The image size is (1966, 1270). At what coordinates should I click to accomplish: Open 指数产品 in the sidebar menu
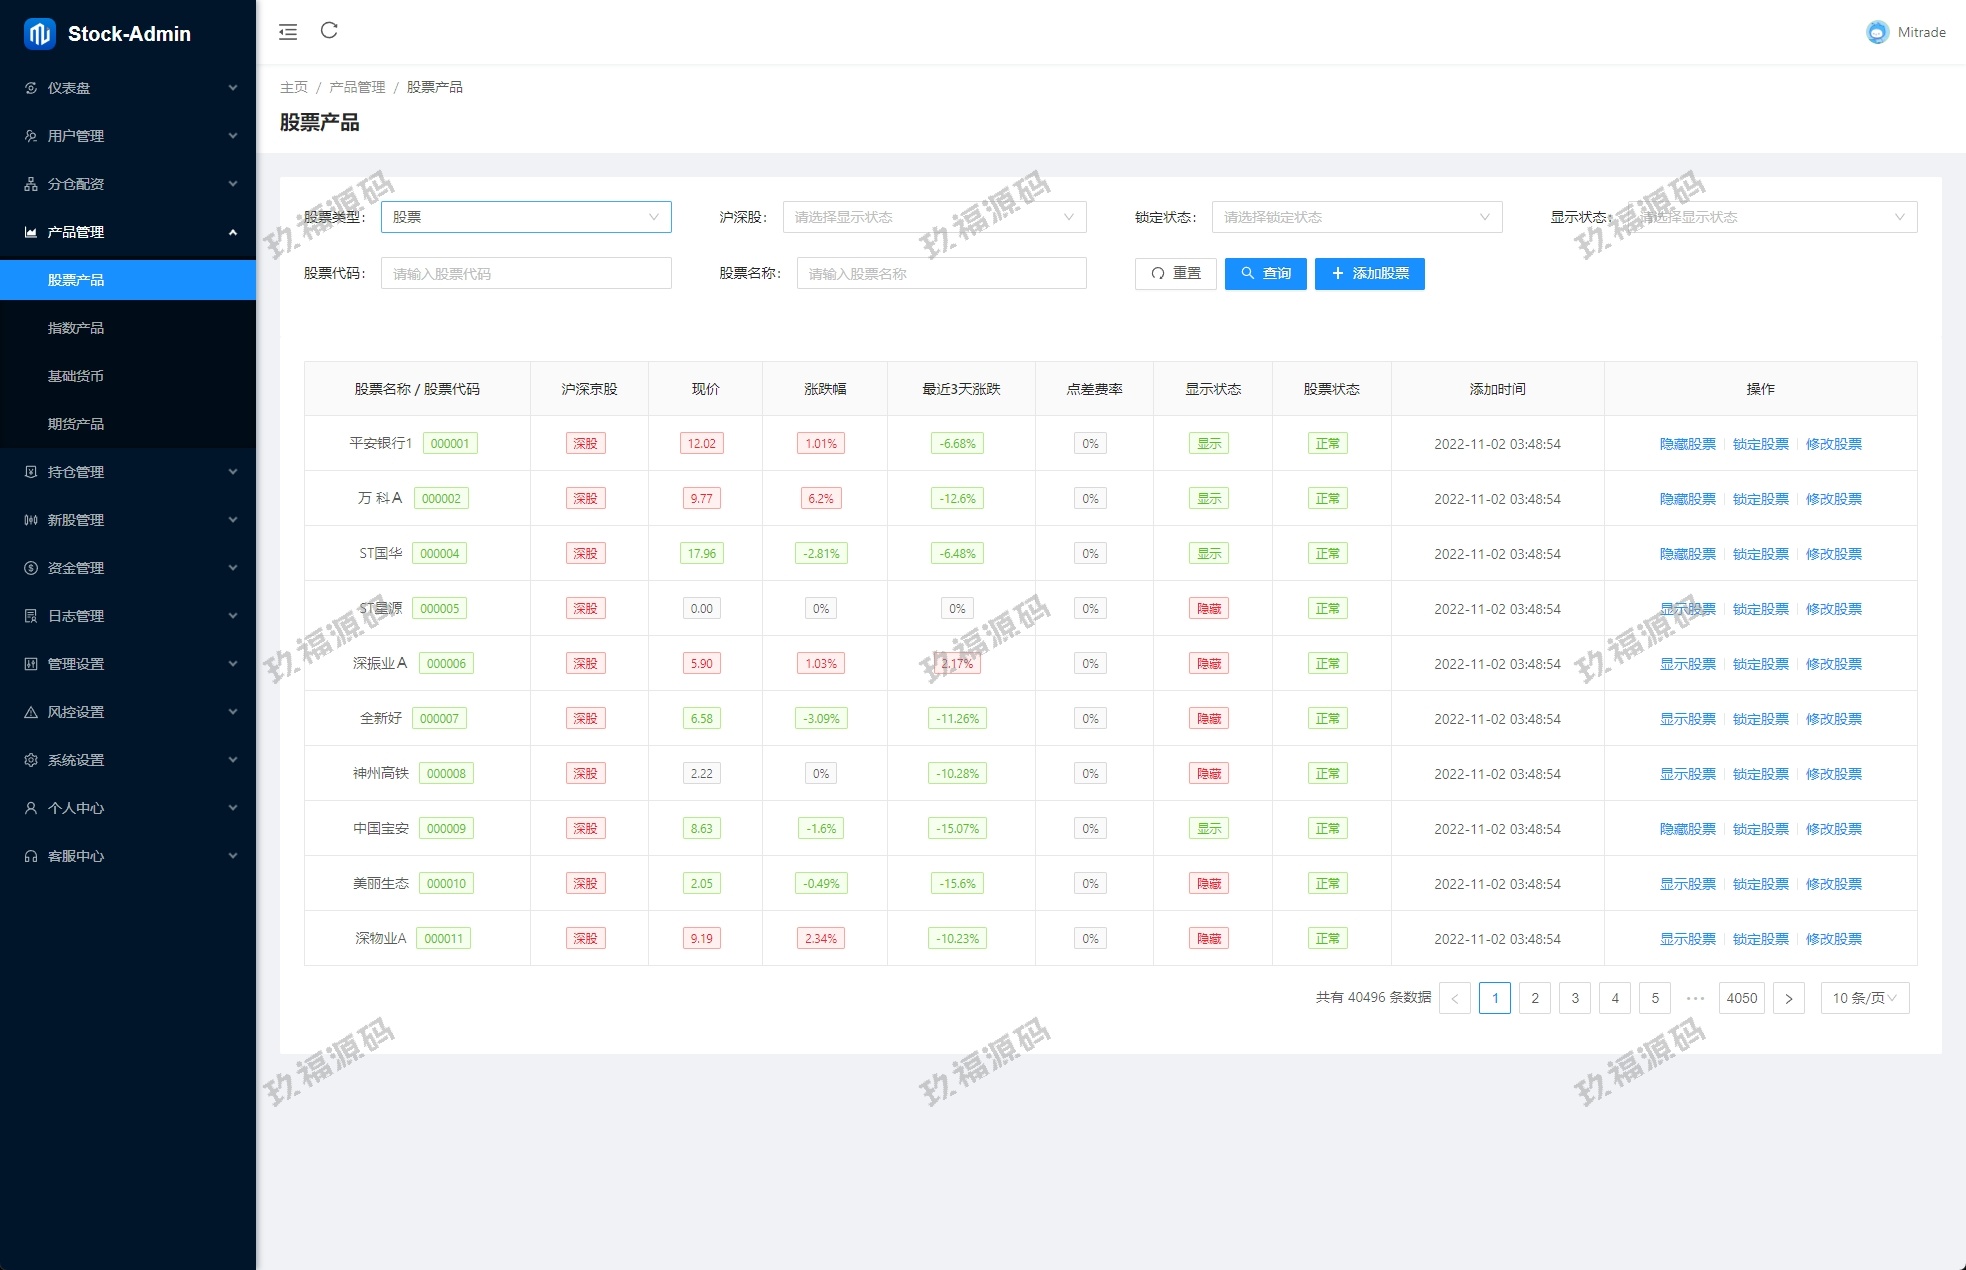[x=76, y=328]
